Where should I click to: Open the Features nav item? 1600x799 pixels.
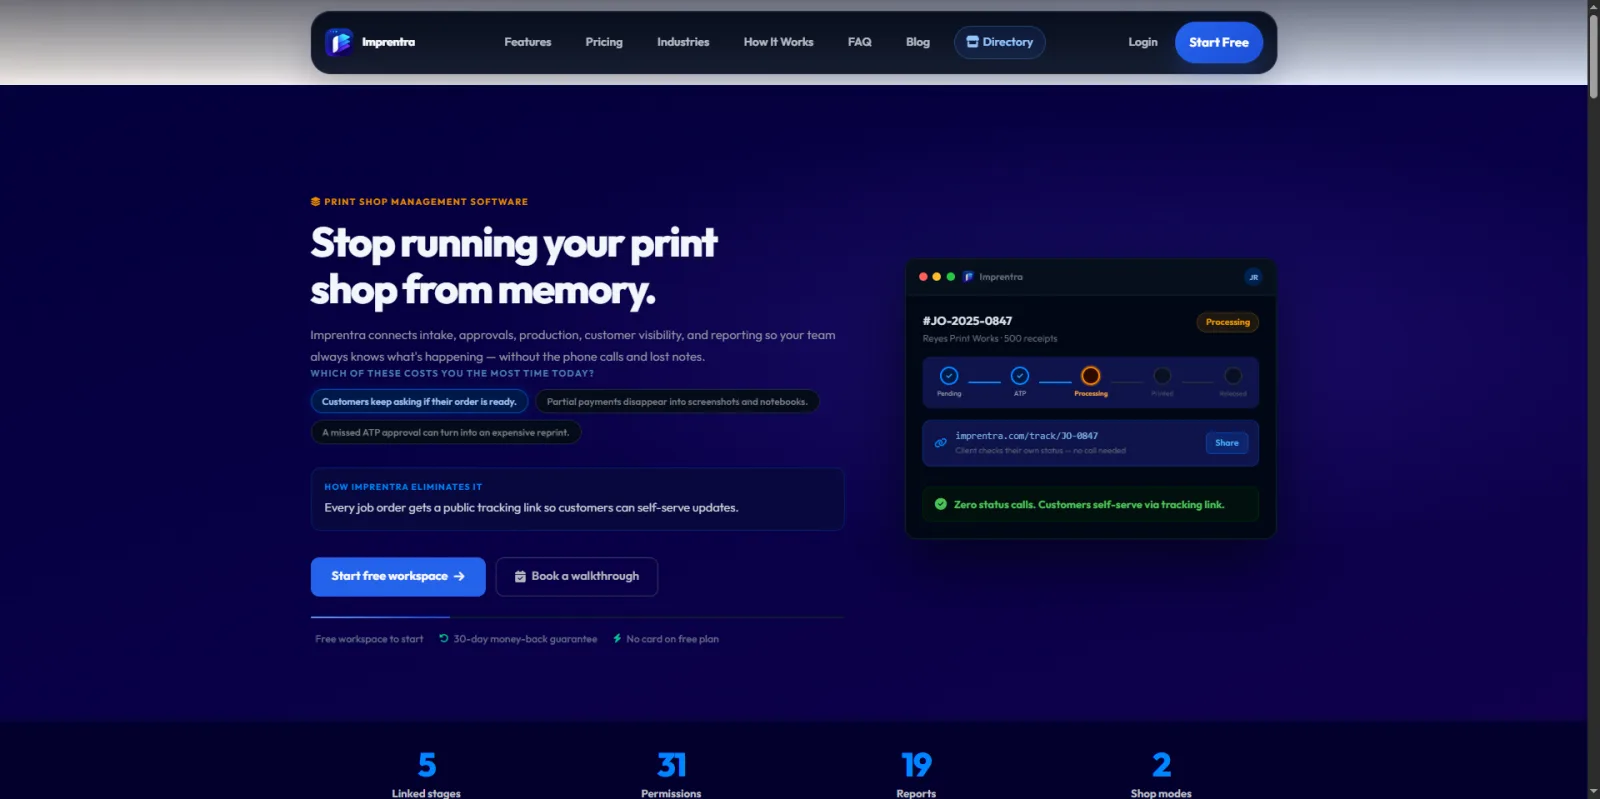[x=528, y=42]
